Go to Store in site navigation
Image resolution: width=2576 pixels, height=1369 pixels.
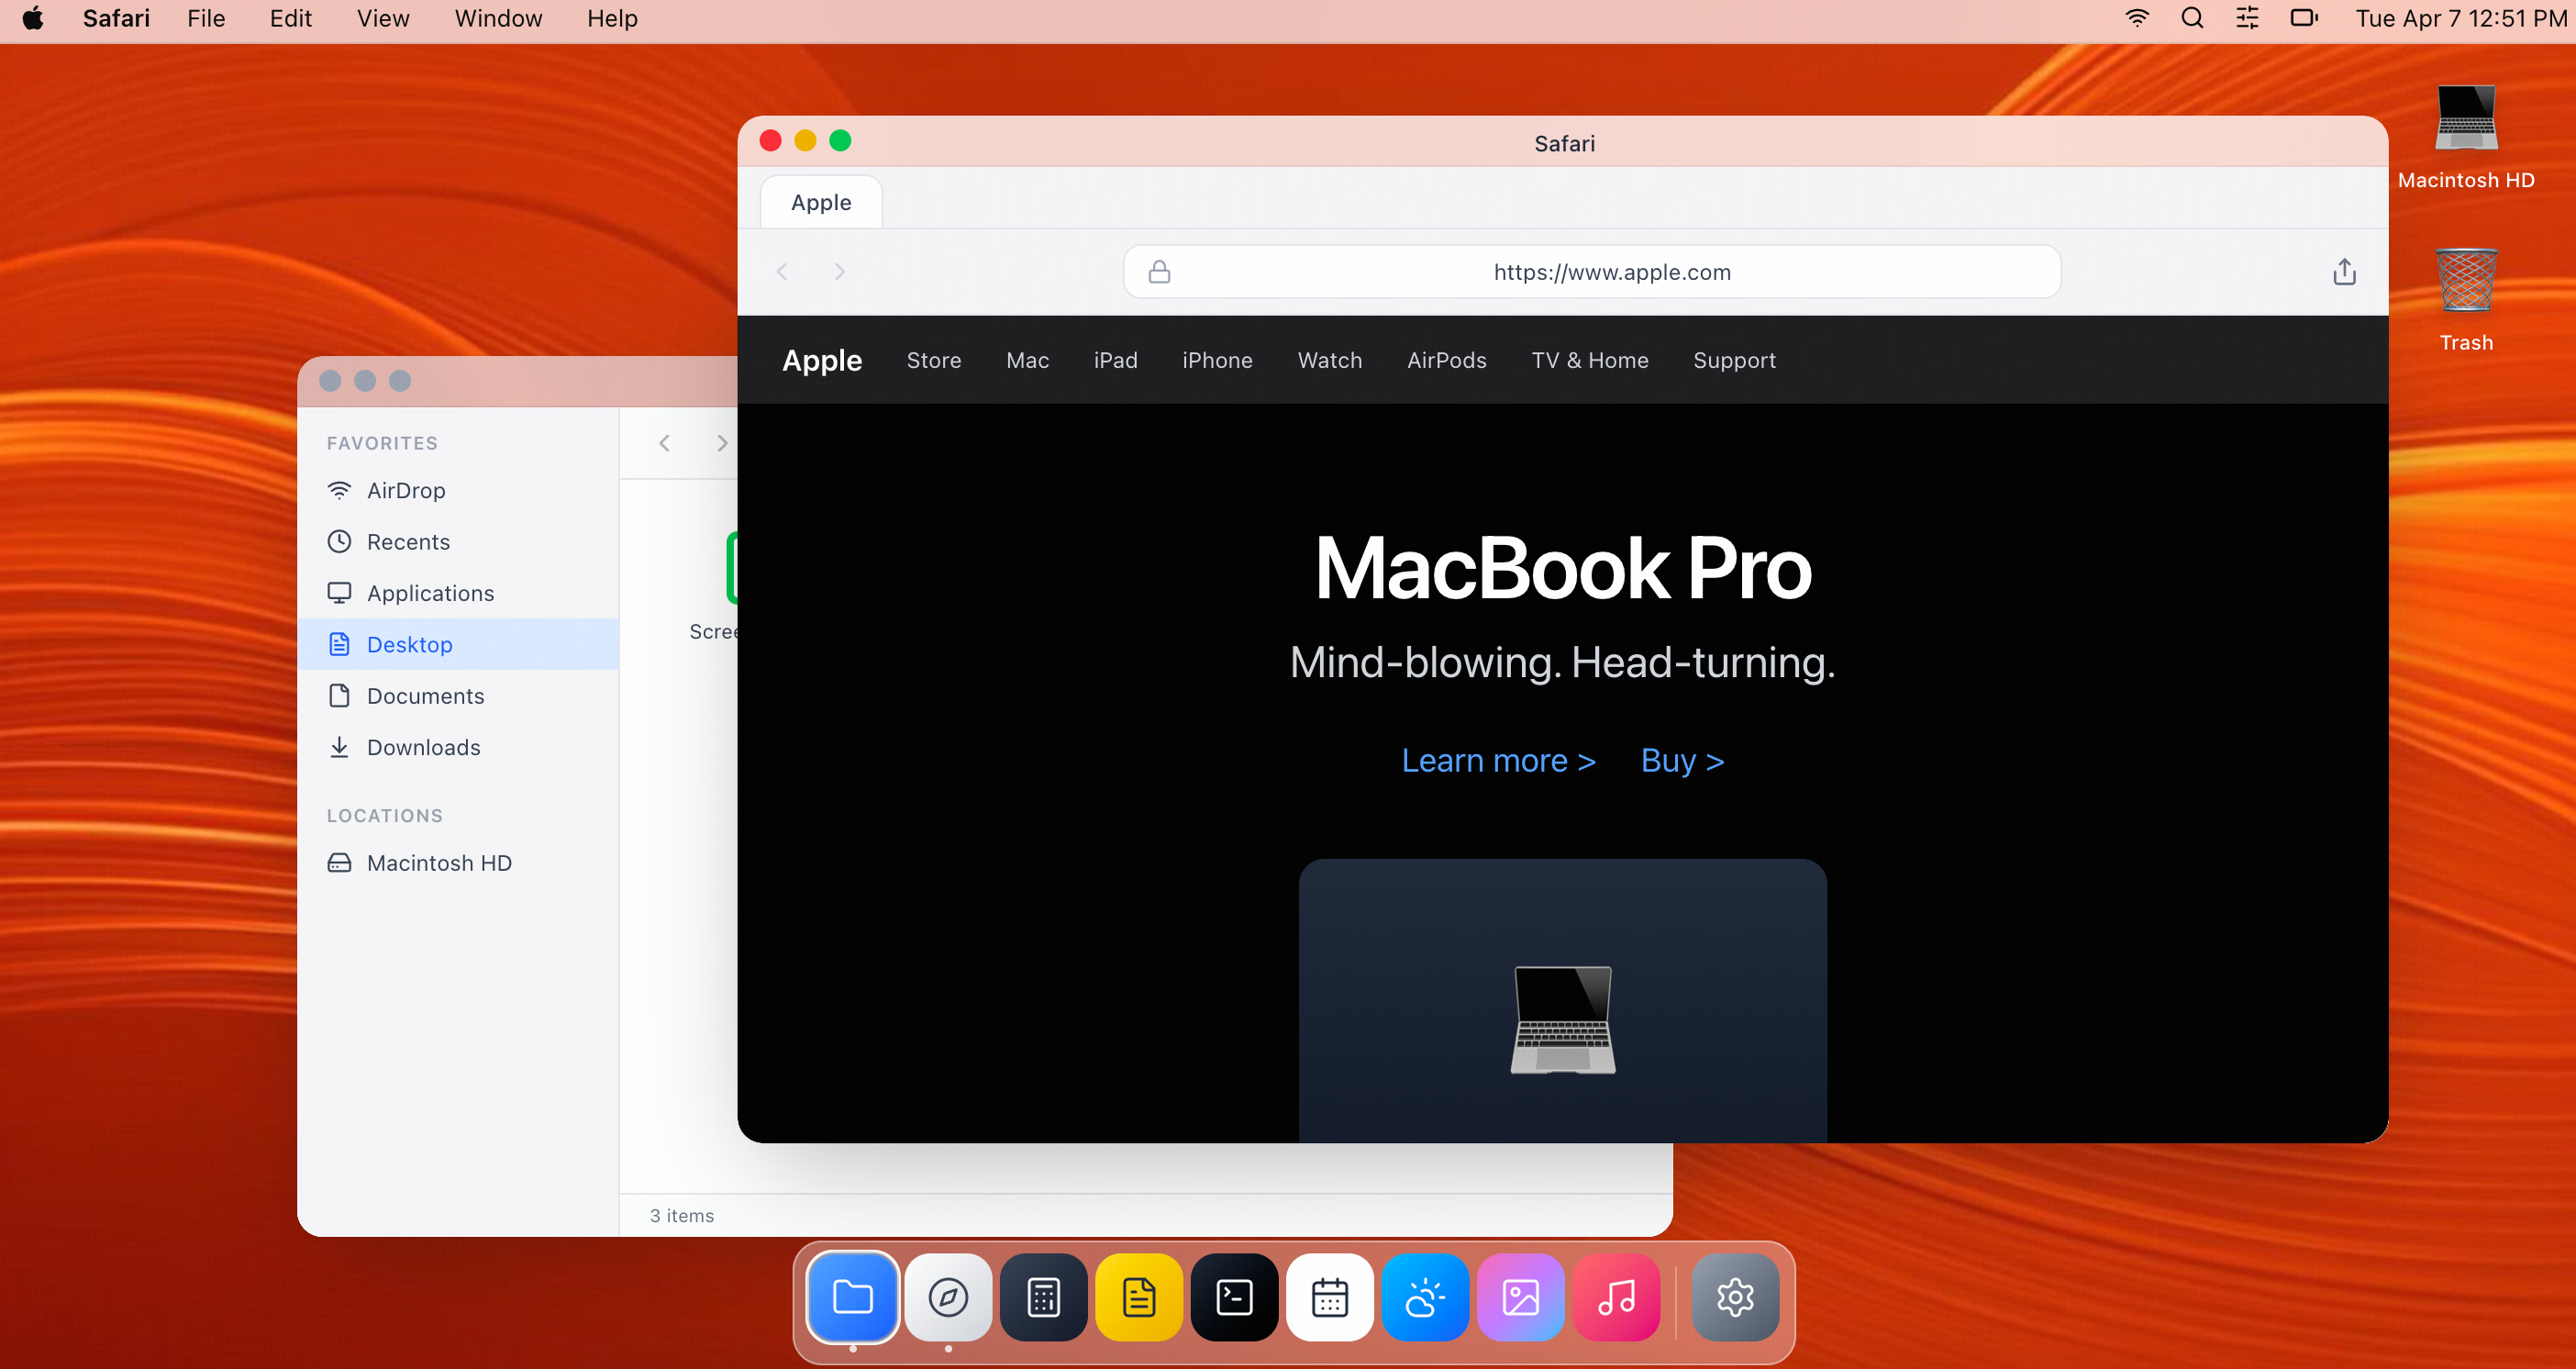tap(934, 360)
